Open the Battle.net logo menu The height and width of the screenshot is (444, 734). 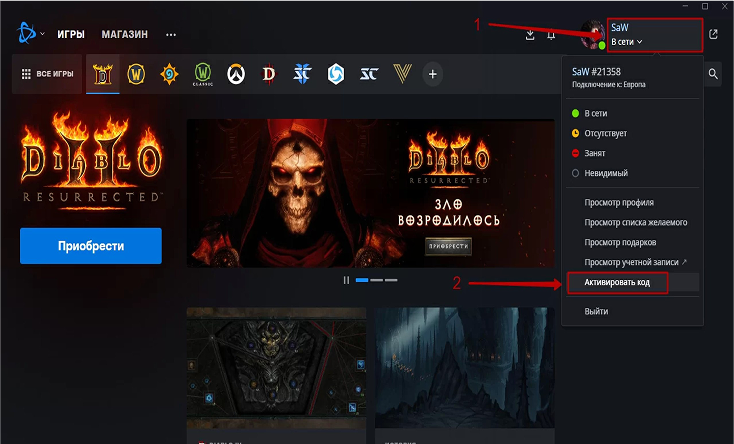click(26, 33)
